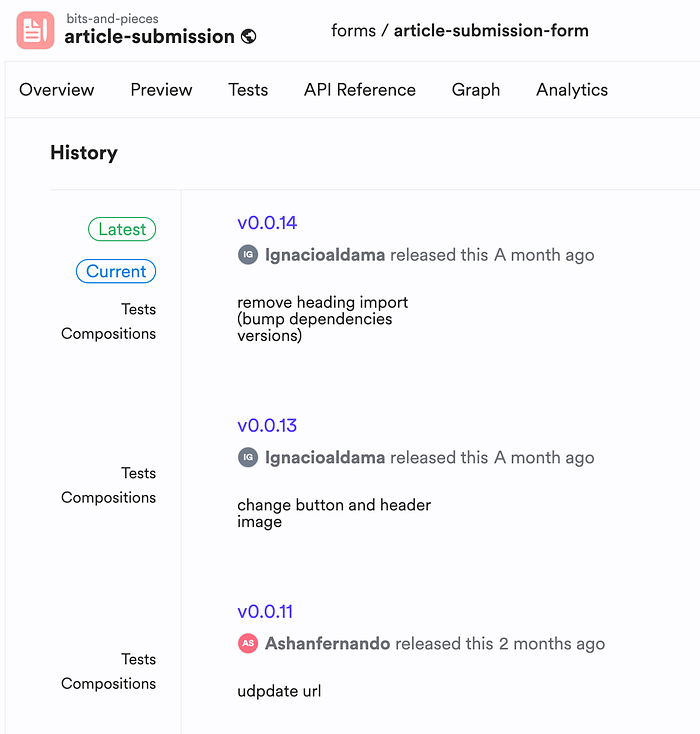Click the AS avatar for Ashanfernando
The width and height of the screenshot is (700, 734).
click(248, 644)
